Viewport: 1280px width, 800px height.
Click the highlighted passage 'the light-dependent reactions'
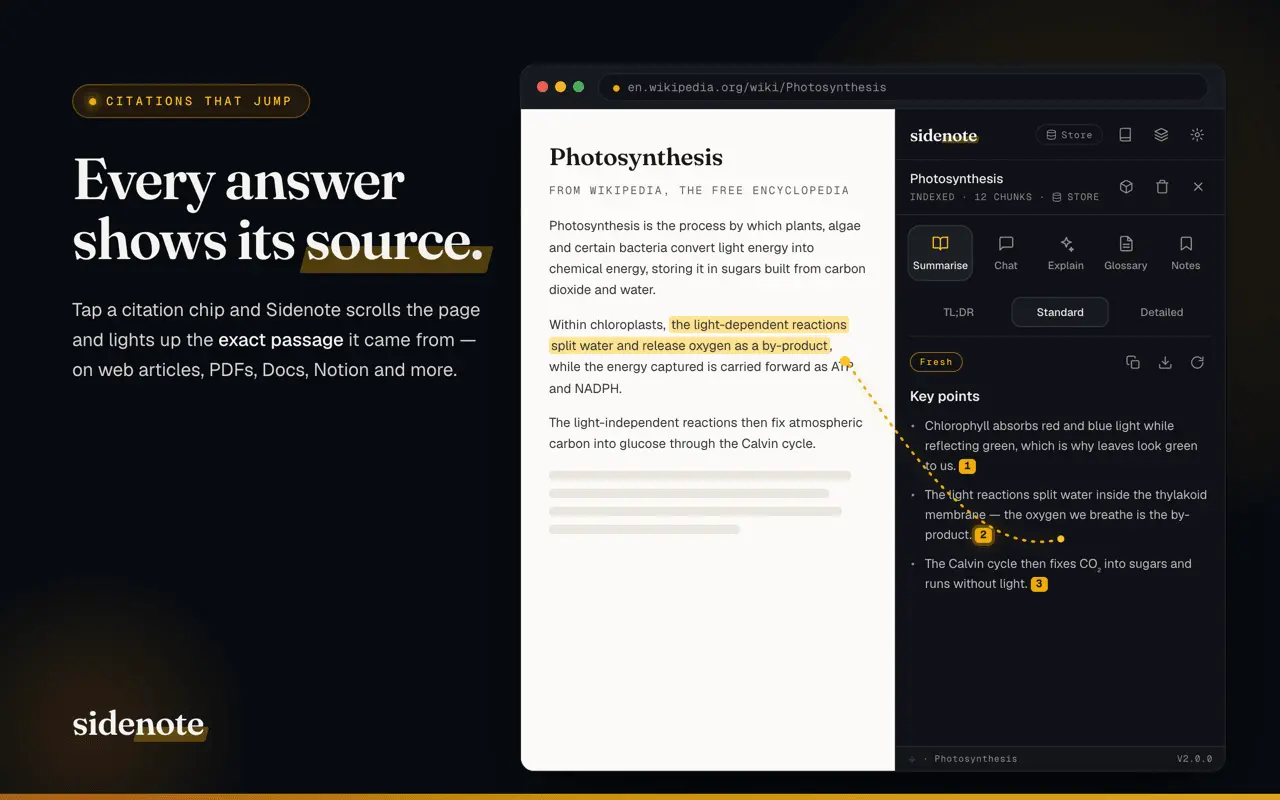(759, 324)
